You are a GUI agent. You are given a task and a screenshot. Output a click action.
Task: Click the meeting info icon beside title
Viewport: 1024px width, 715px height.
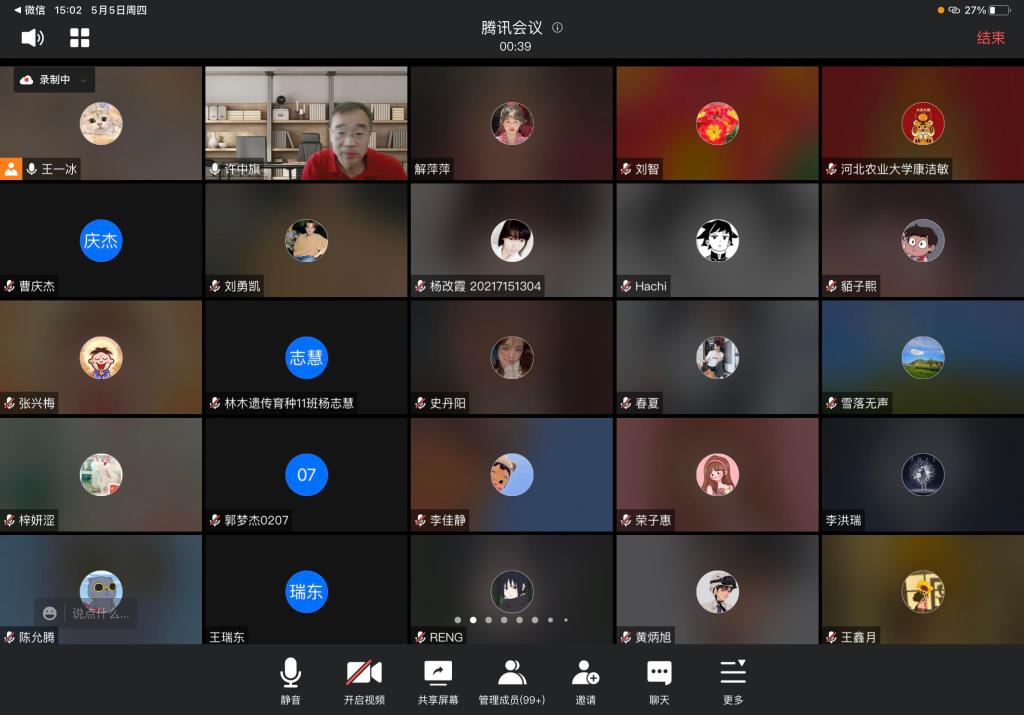click(x=557, y=28)
